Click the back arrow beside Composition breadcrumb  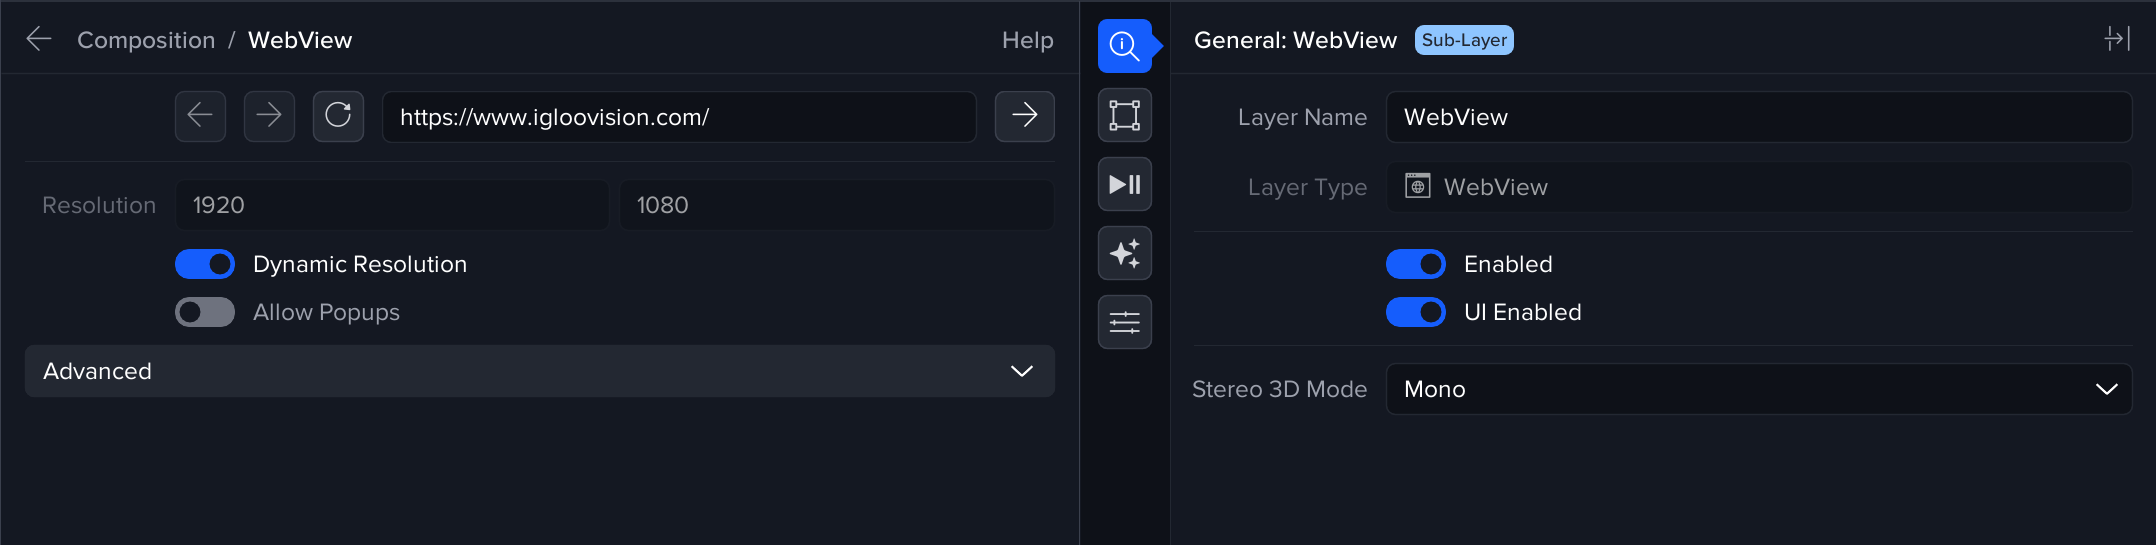tap(39, 39)
